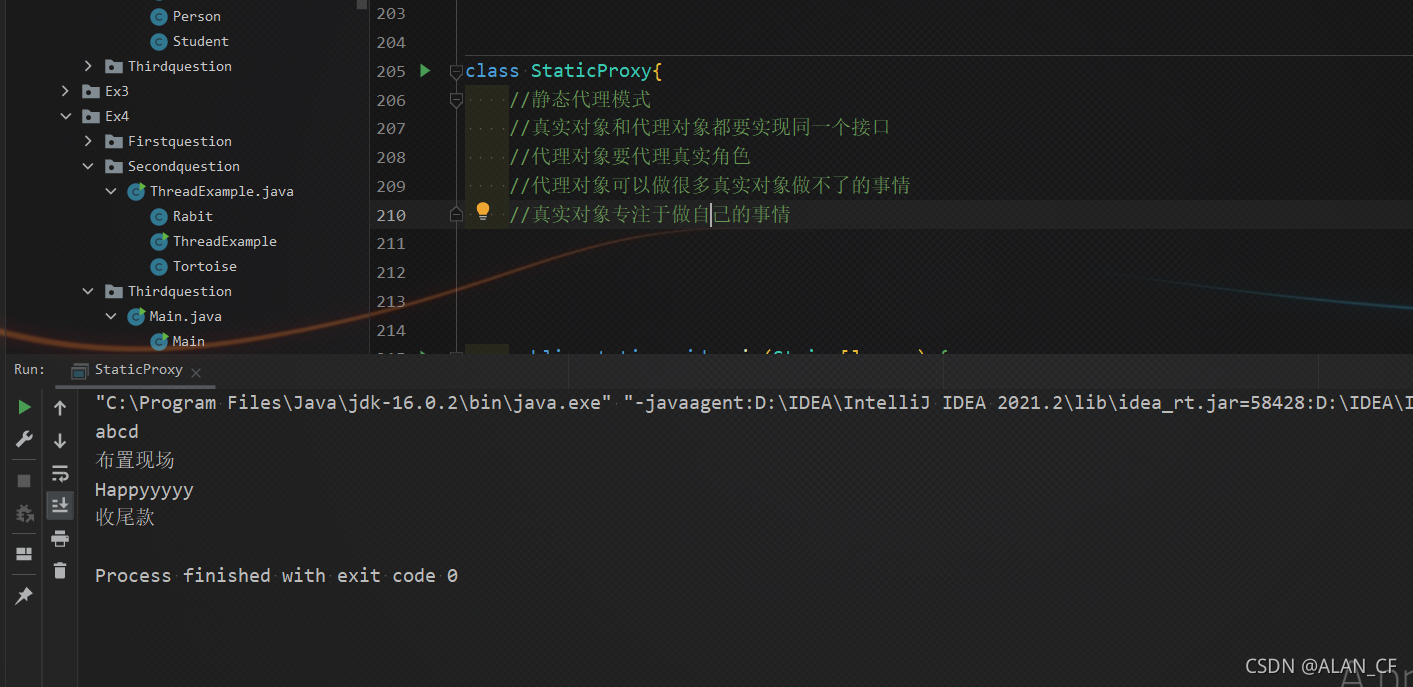The height and width of the screenshot is (687, 1413).
Task: Click the Ex3 folder icon
Action: click(90, 91)
